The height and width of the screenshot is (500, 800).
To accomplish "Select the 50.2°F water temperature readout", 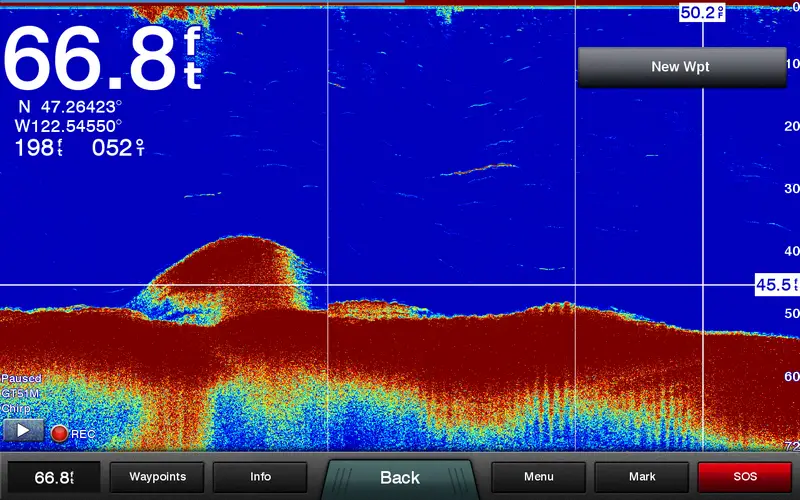I will [702, 12].
